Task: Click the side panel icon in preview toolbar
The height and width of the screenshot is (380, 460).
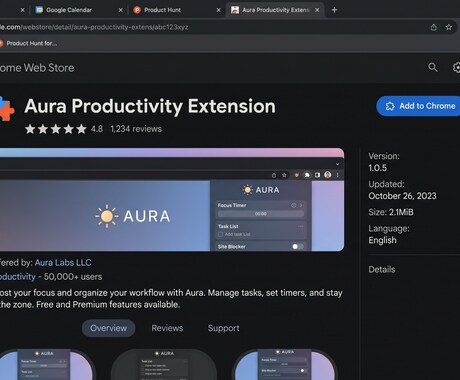Action: pos(317,175)
